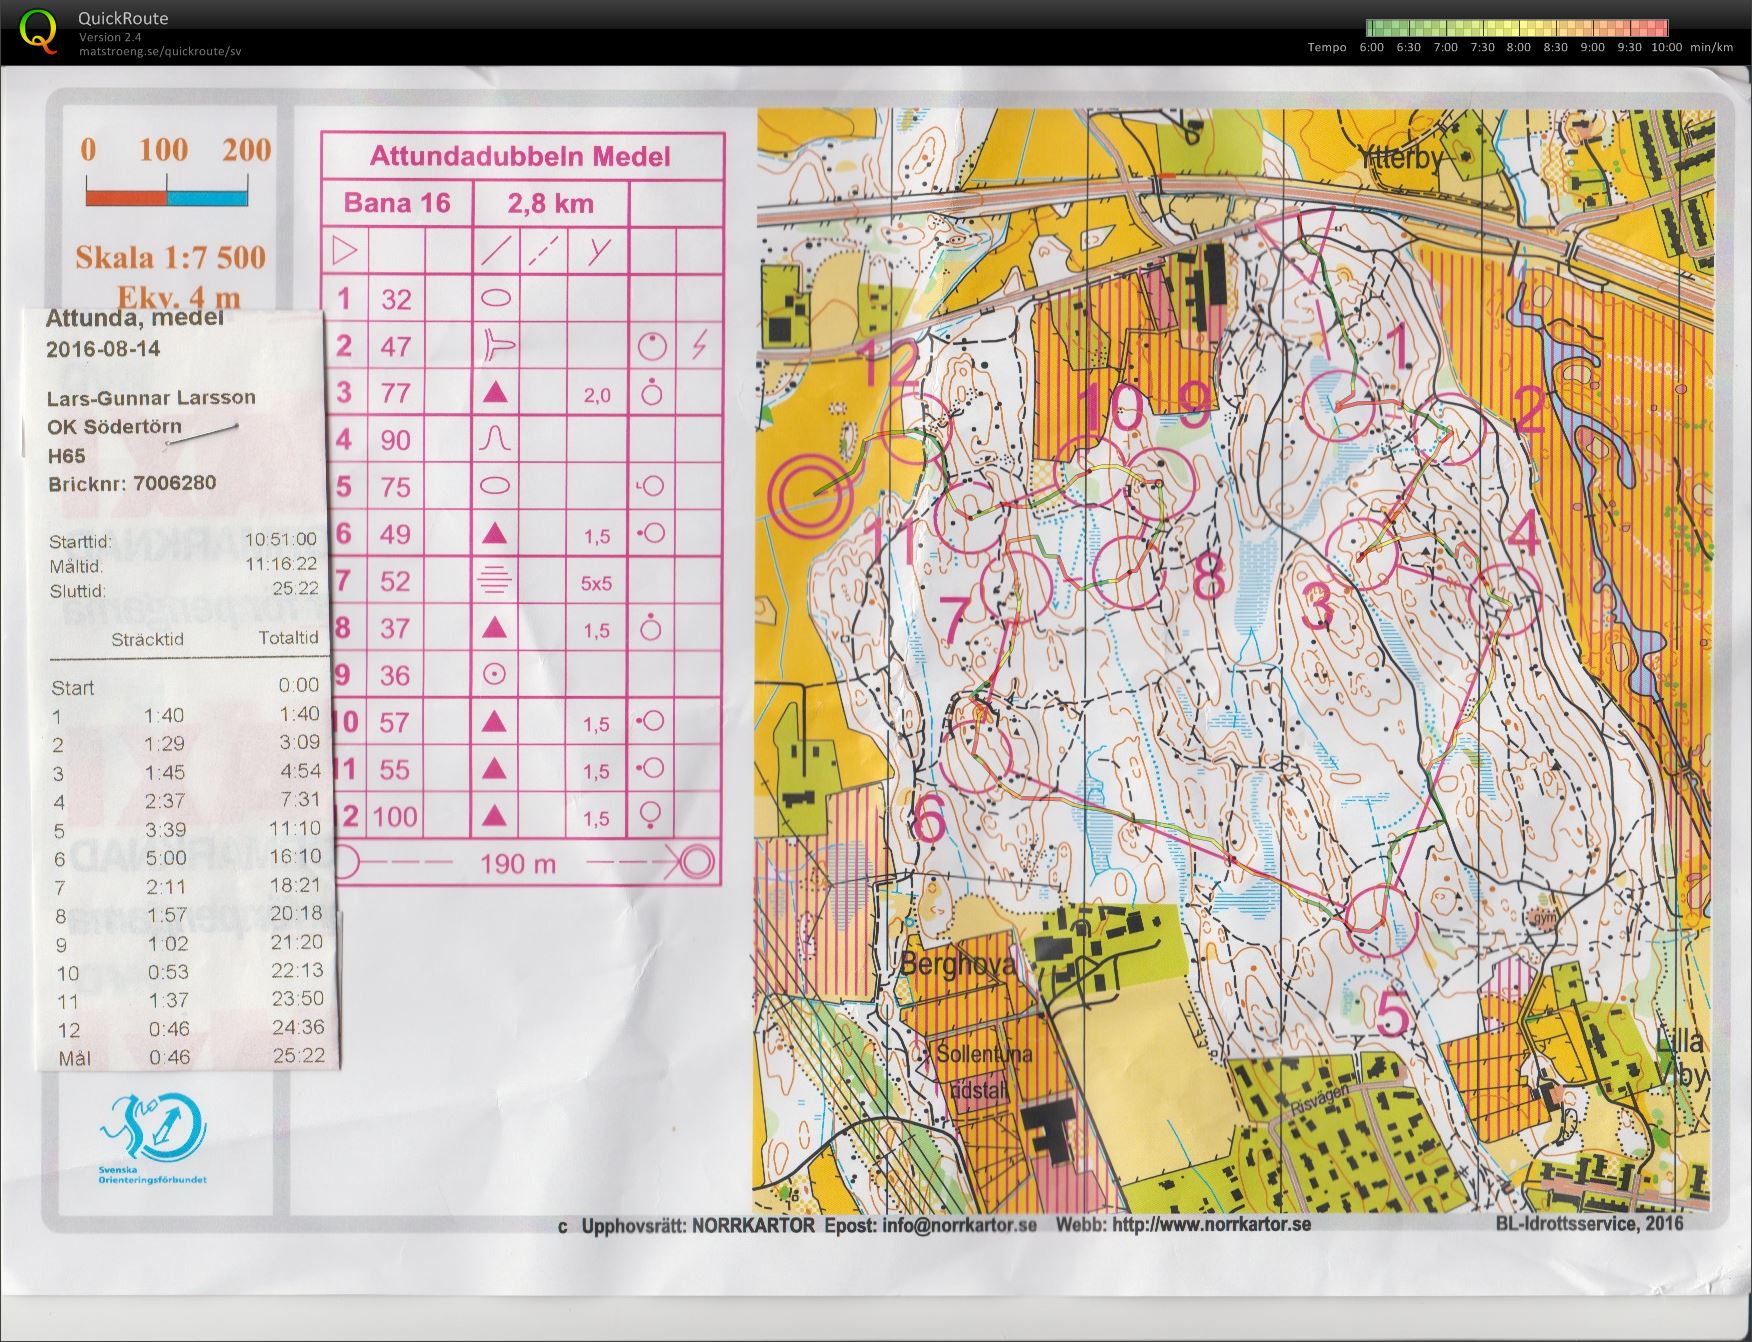Click control code '100' in the description table
Viewport: 1752px width, 1342px height.
coord(395,817)
